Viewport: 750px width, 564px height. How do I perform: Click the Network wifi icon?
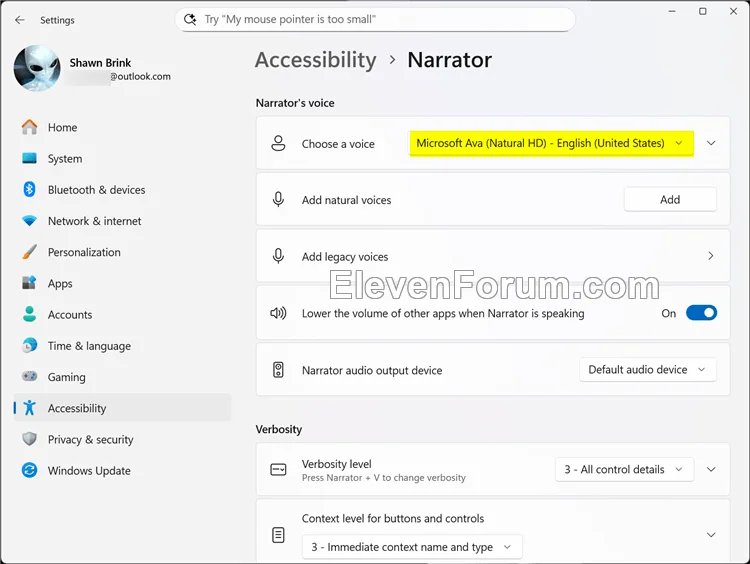point(30,221)
